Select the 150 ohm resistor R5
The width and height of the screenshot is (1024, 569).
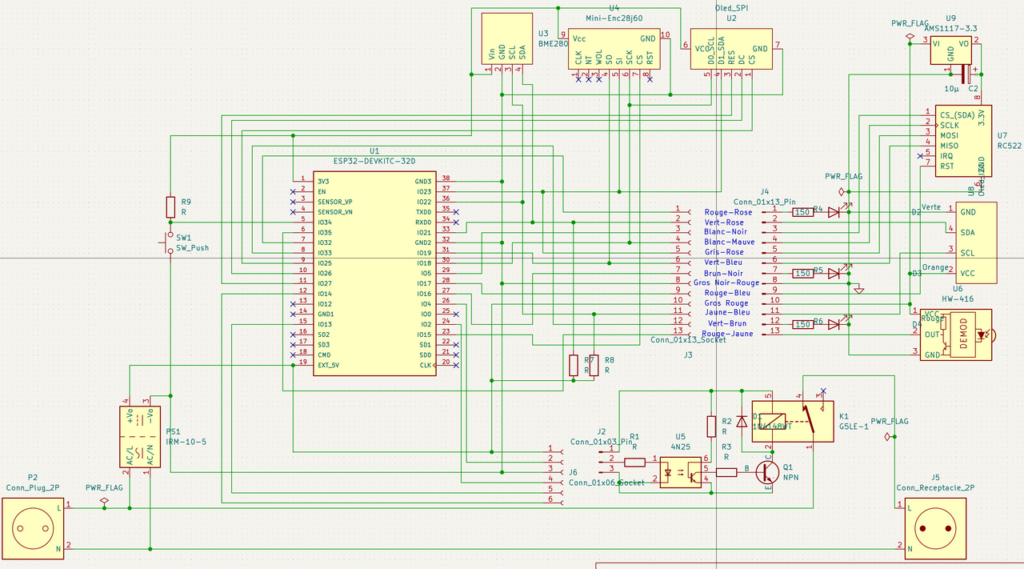[803, 274]
